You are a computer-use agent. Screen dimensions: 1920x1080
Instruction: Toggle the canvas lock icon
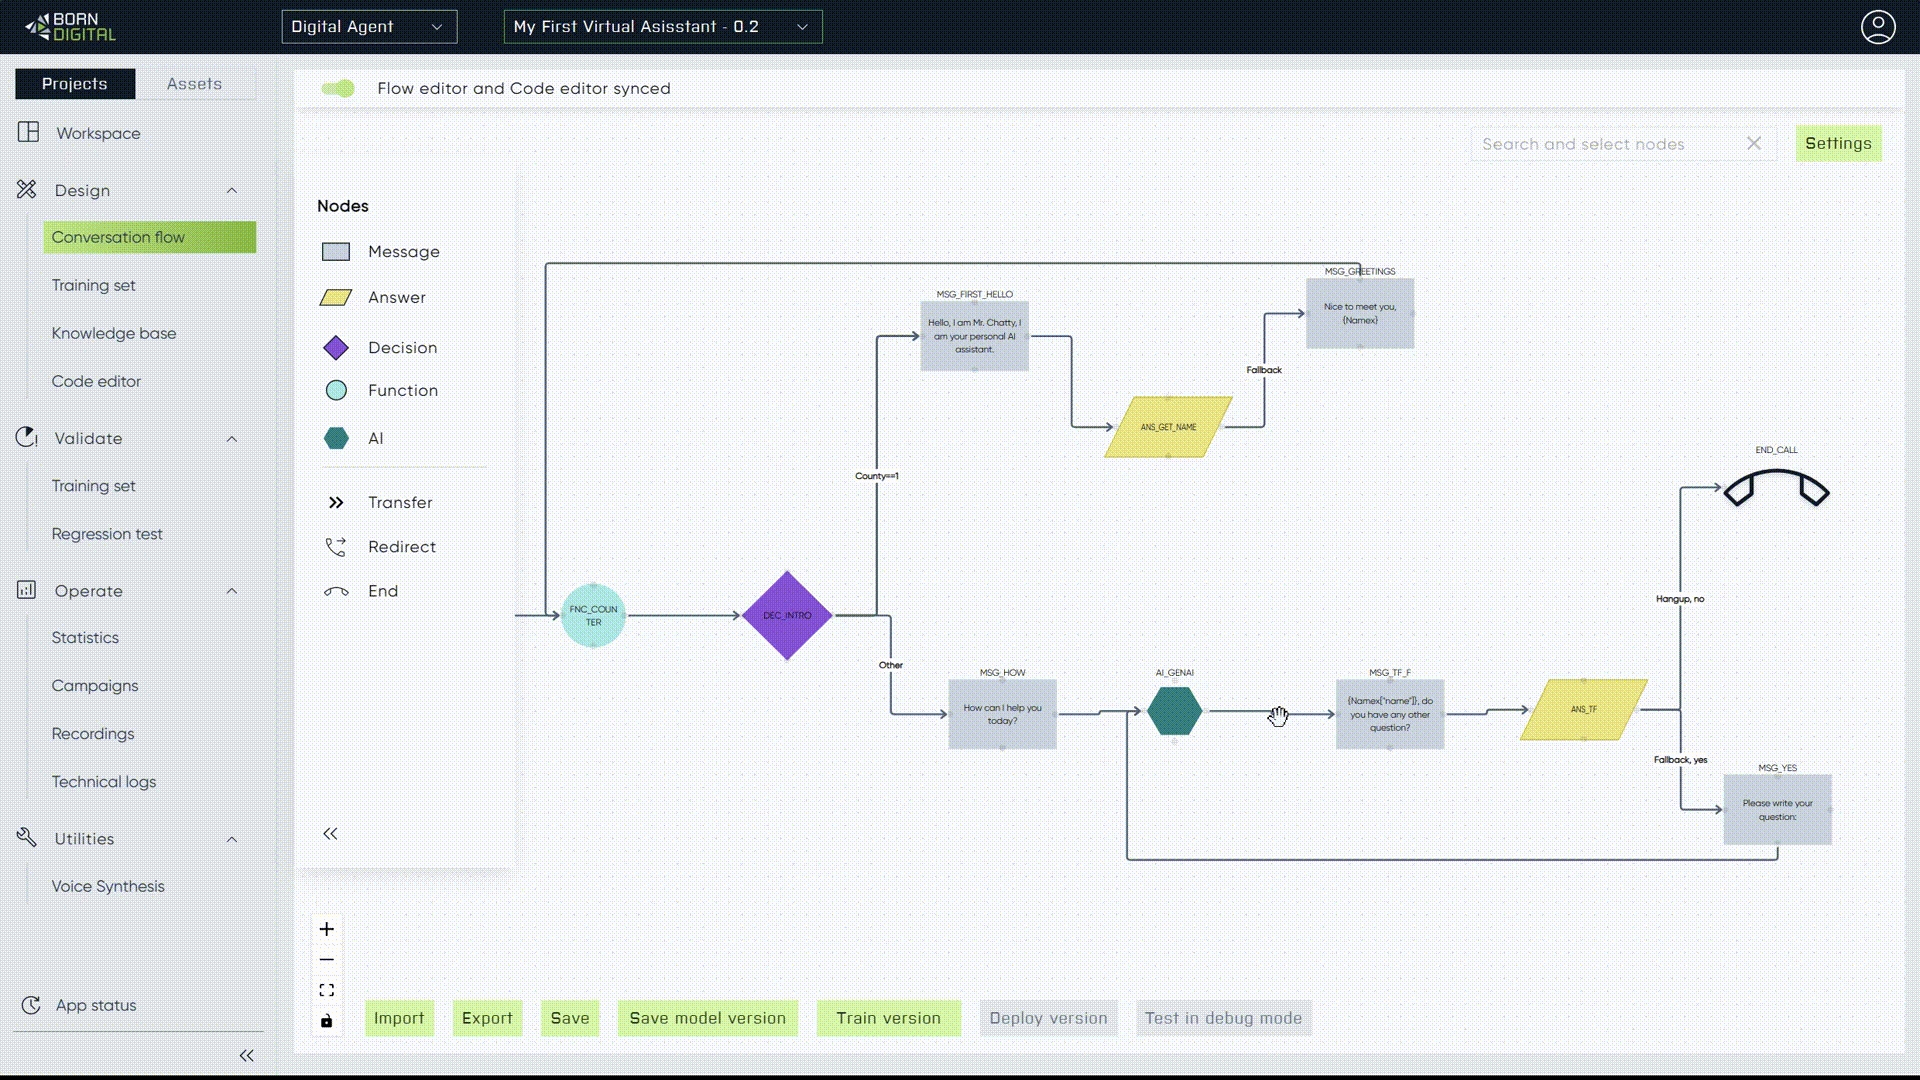tap(327, 1021)
